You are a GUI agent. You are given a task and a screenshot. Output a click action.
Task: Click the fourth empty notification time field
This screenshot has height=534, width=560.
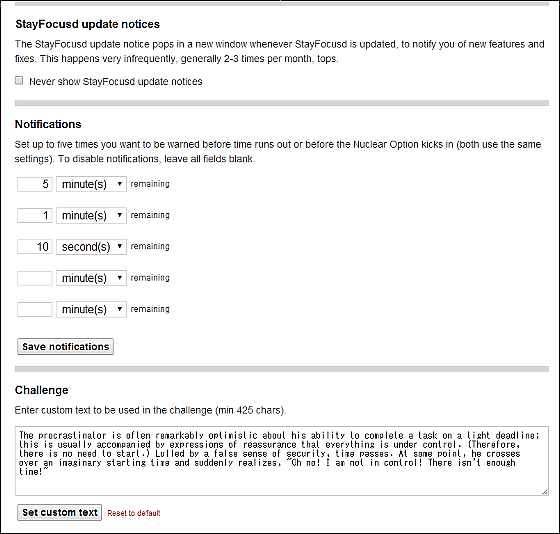pyautogui.click(x=35, y=278)
